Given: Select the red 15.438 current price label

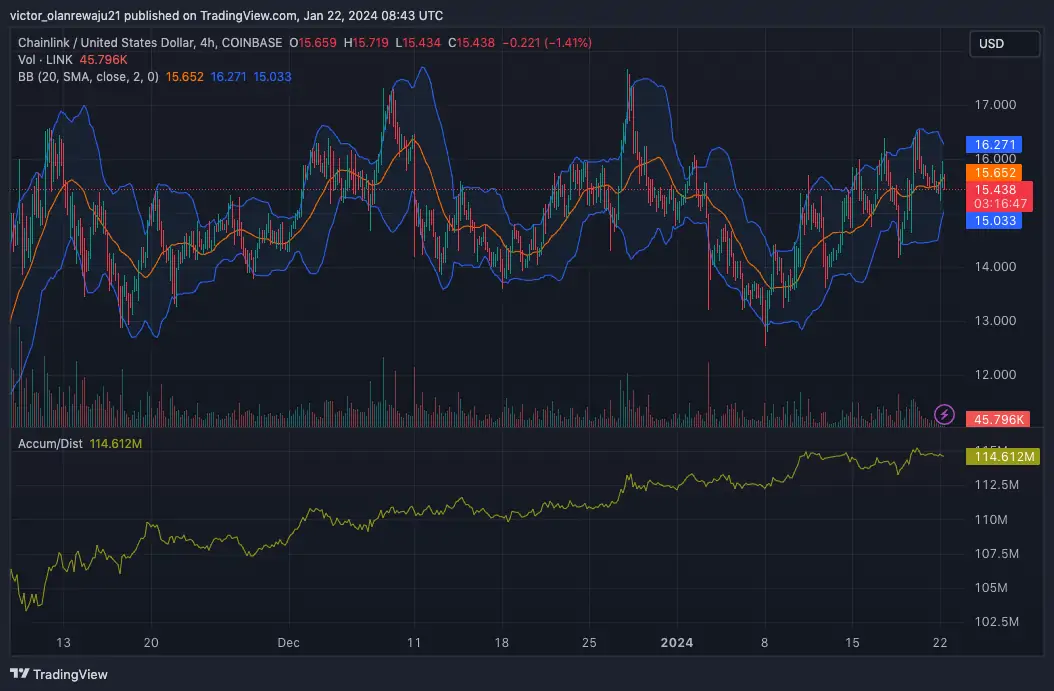Looking at the screenshot, I should click(999, 196).
